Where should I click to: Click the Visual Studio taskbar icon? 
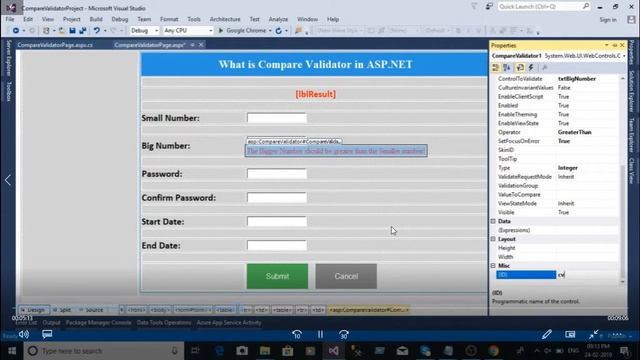[333, 351]
